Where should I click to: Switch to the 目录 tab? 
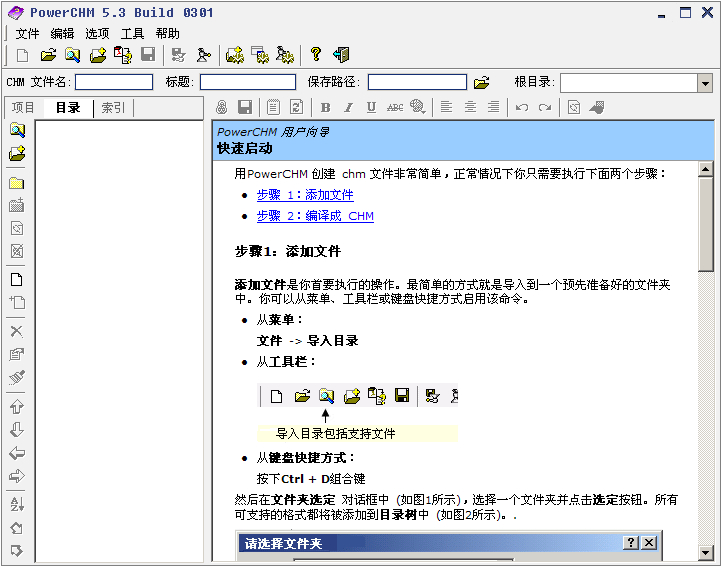pyautogui.click(x=68, y=108)
